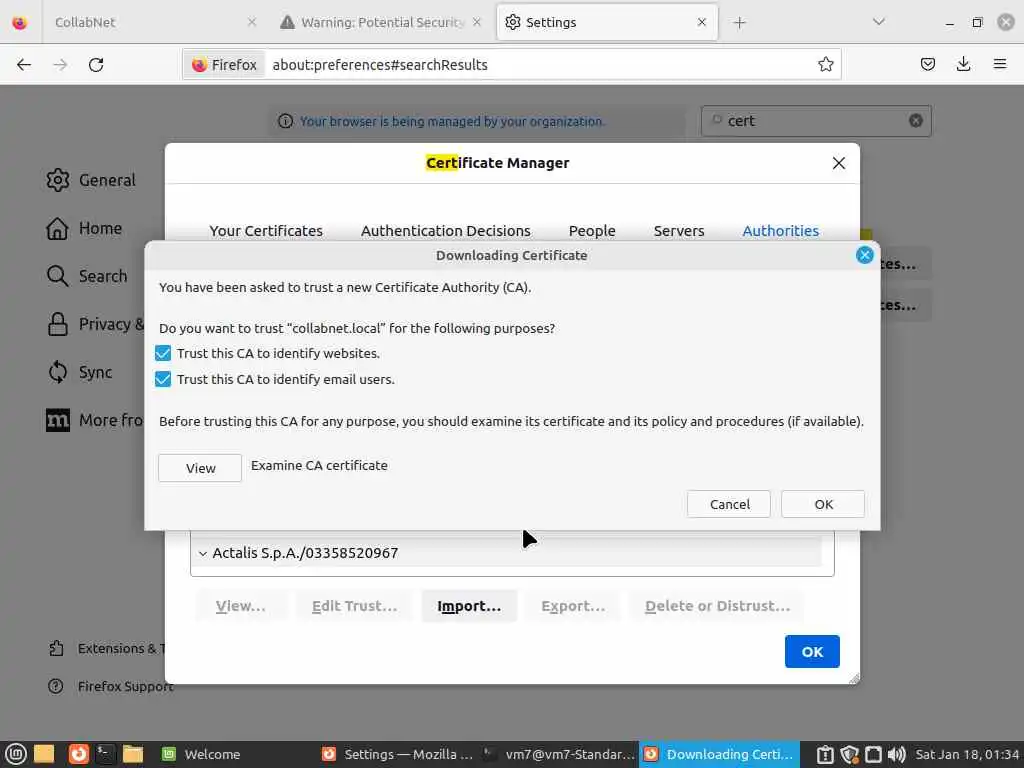Viewport: 1024px width, 768px height.
Task: Switch to Warning: Potential Security tab
Action: [x=381, y=22]
